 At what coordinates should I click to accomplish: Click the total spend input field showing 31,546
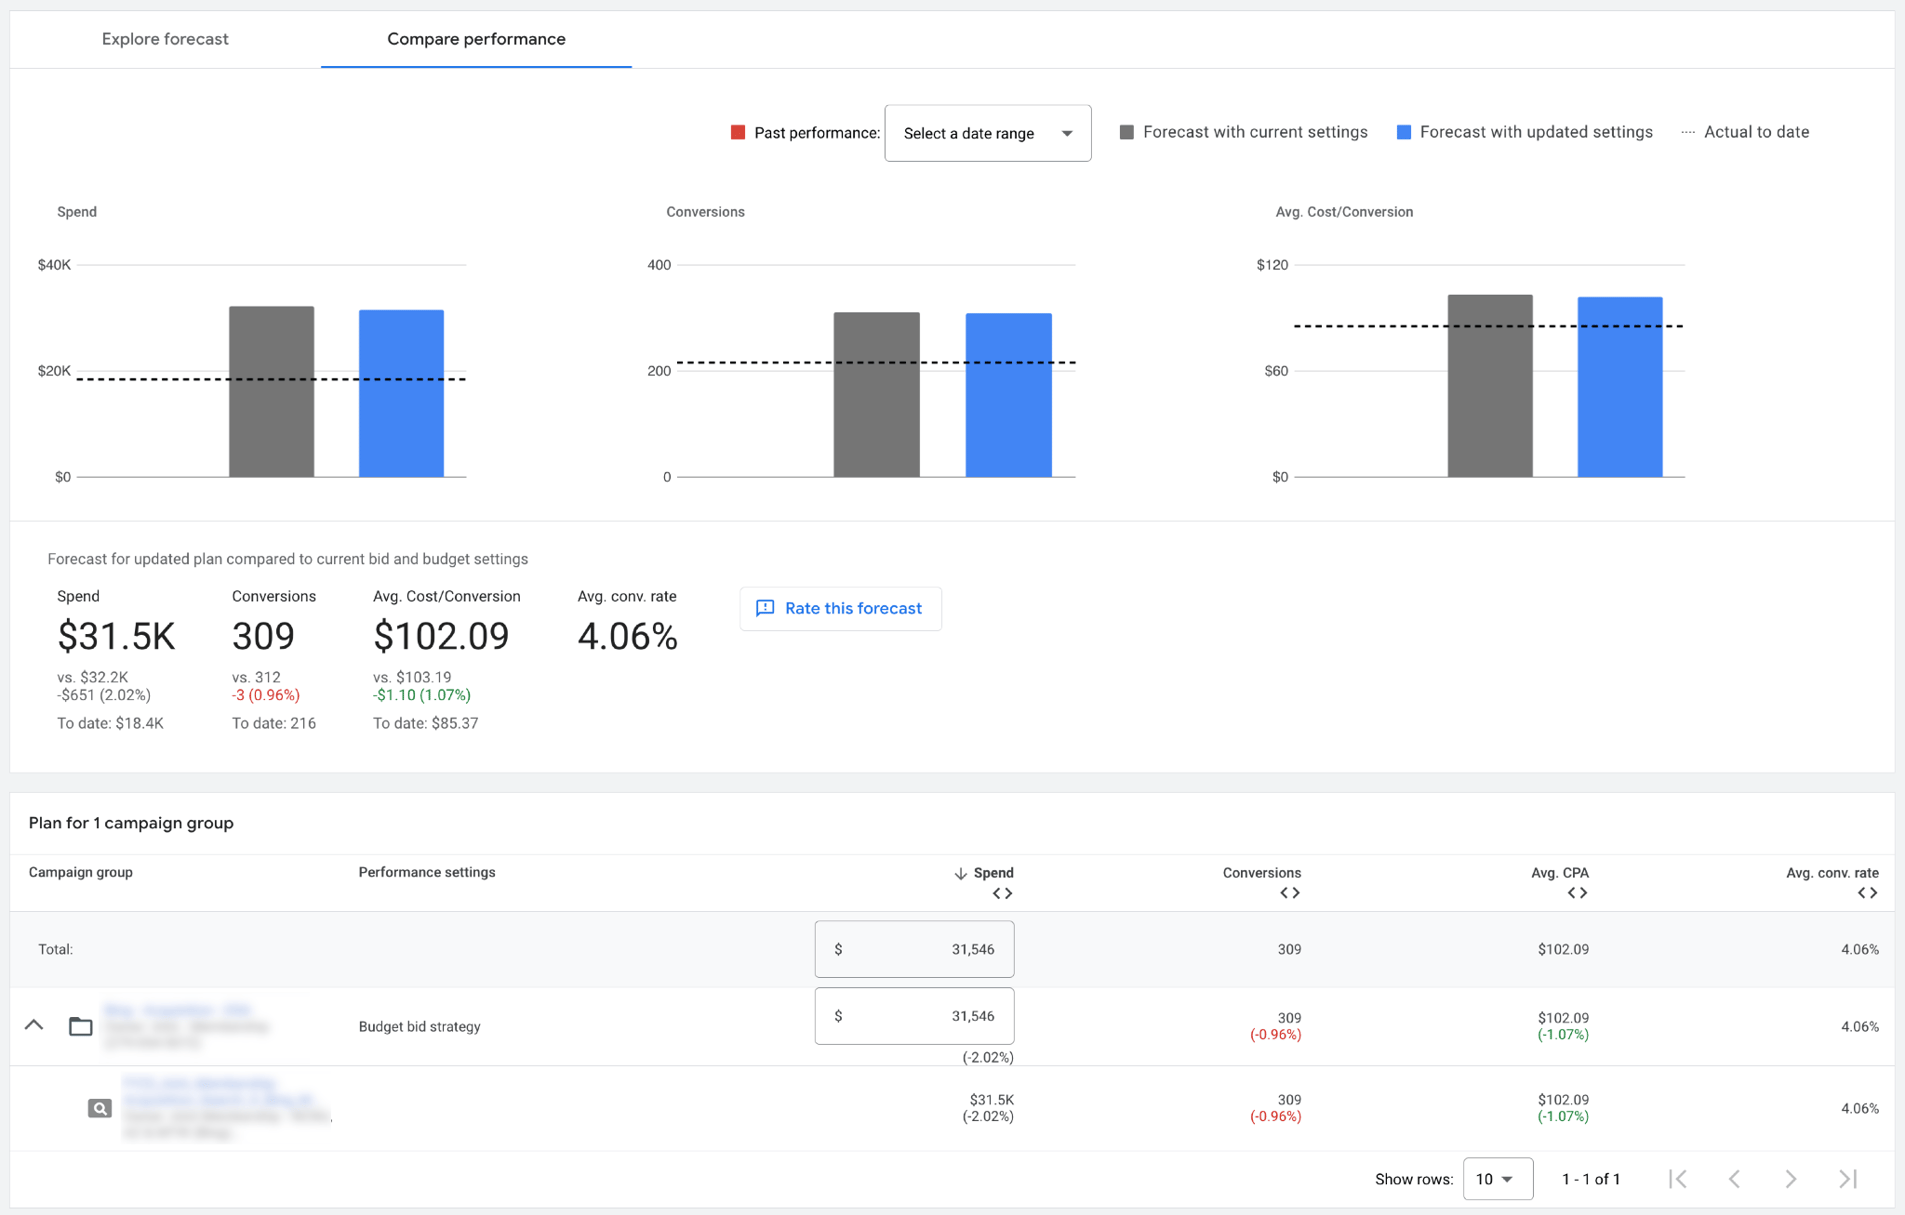(913, 948)
